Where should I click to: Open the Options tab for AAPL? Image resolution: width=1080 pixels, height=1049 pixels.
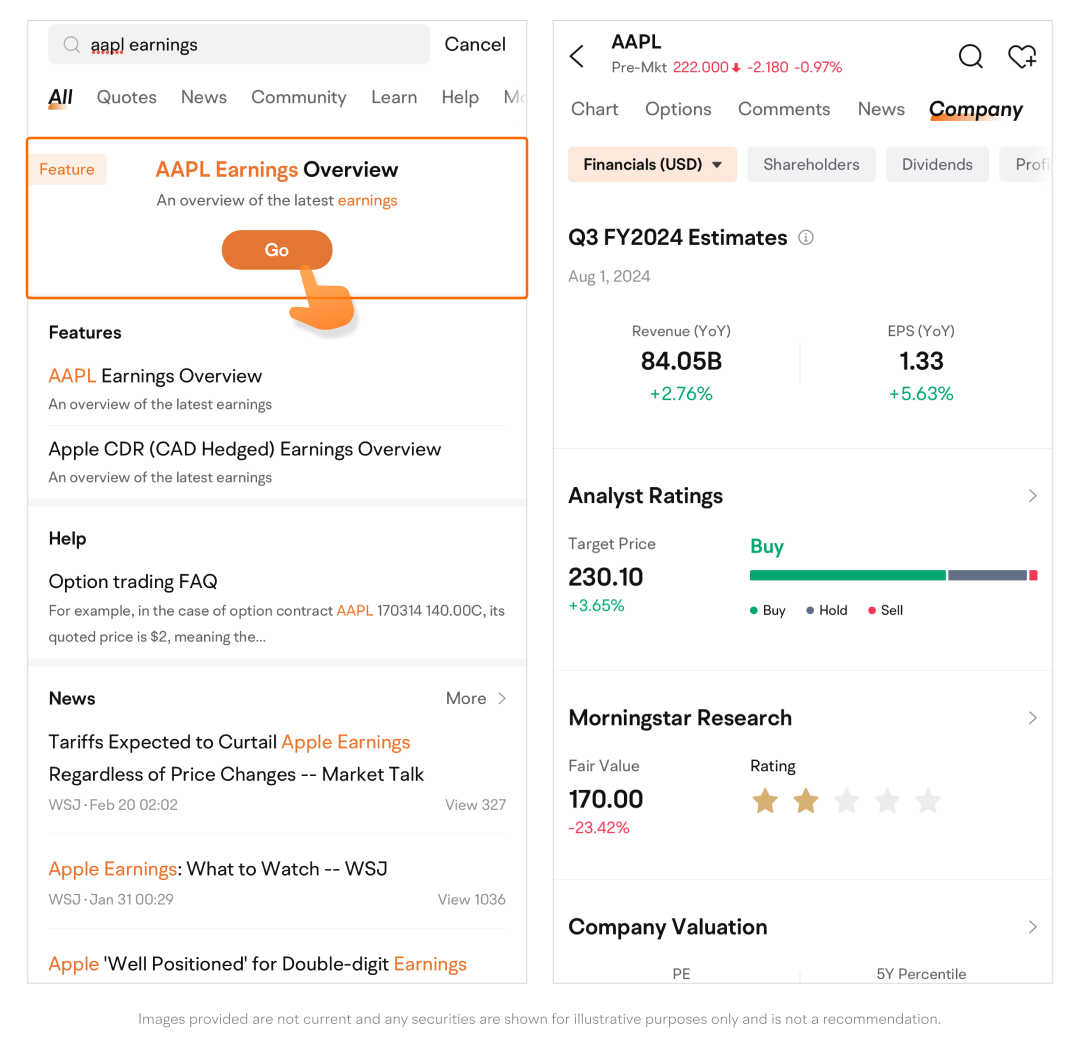point(678,109)
